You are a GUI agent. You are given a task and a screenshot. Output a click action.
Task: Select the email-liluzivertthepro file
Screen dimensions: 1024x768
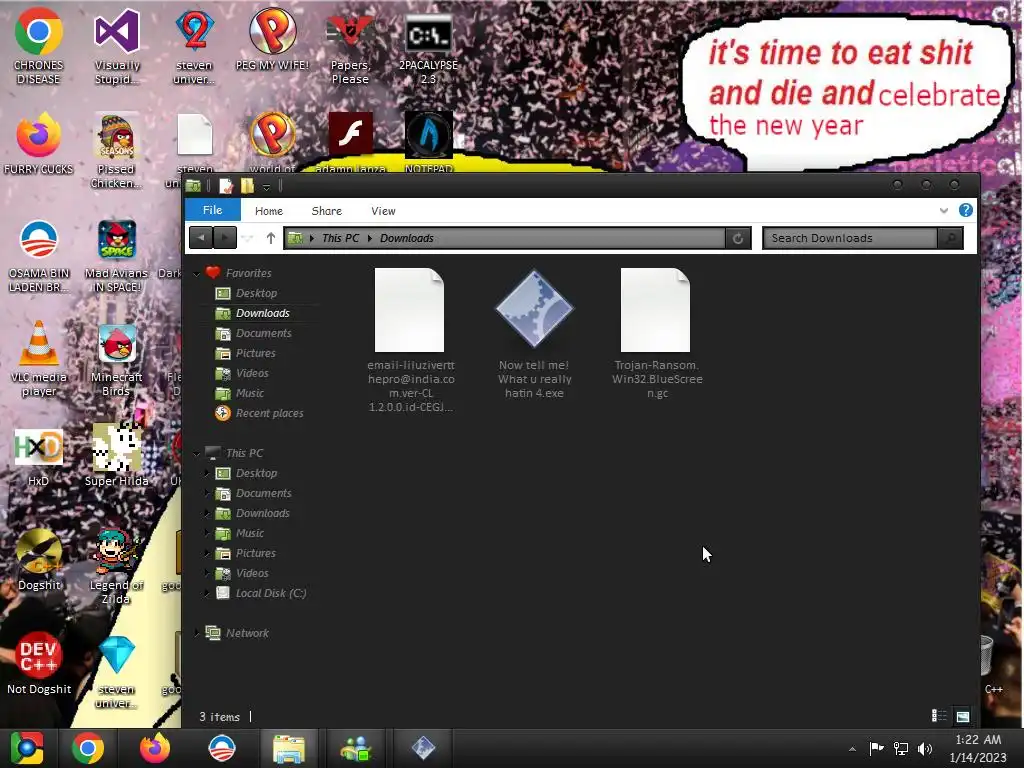coord(411,340)
